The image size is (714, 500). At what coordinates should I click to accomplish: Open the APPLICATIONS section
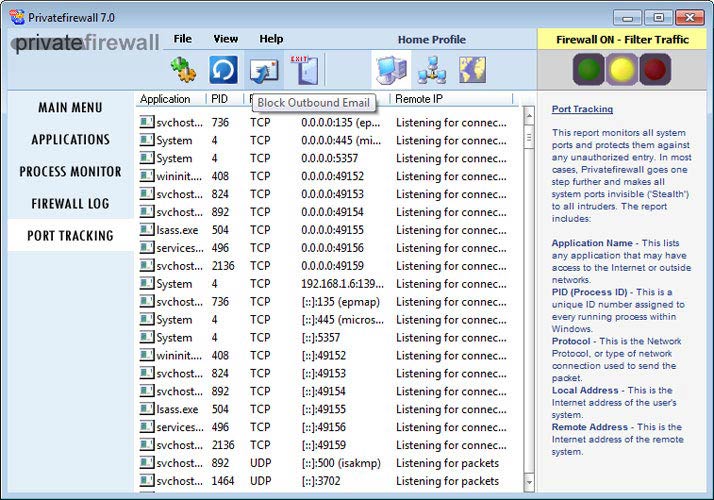click(x=71, y=139)
